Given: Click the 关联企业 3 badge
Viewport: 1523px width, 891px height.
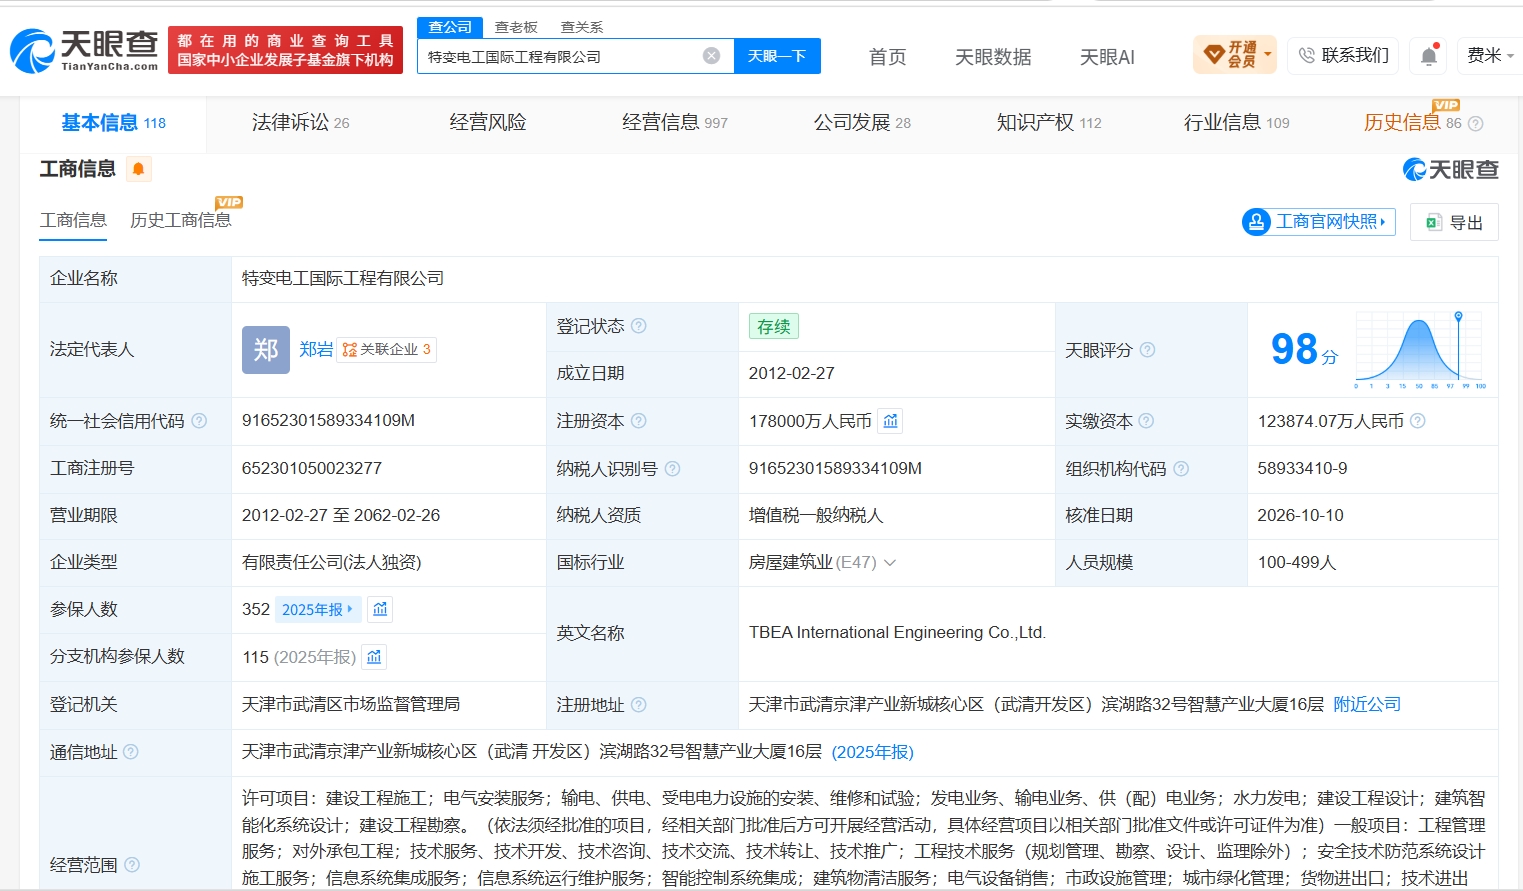Looking at the screenshot, I should point(386,349).
